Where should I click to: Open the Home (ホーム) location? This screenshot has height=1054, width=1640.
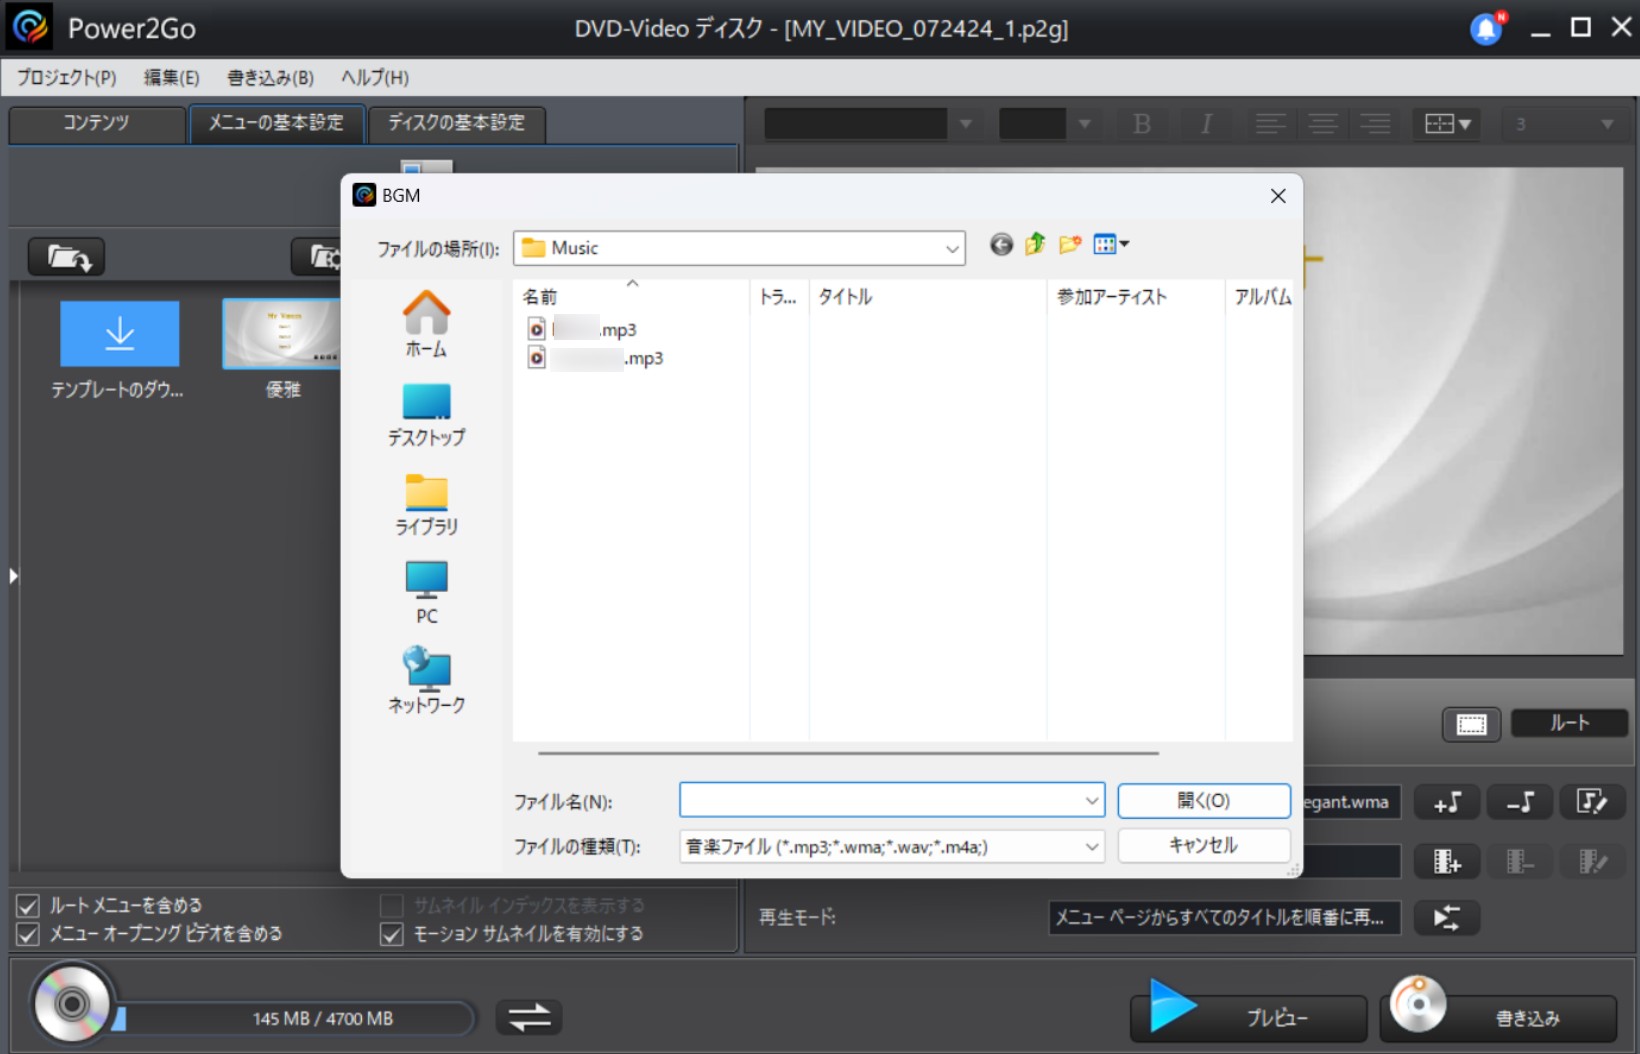click(x=426, y=324)
